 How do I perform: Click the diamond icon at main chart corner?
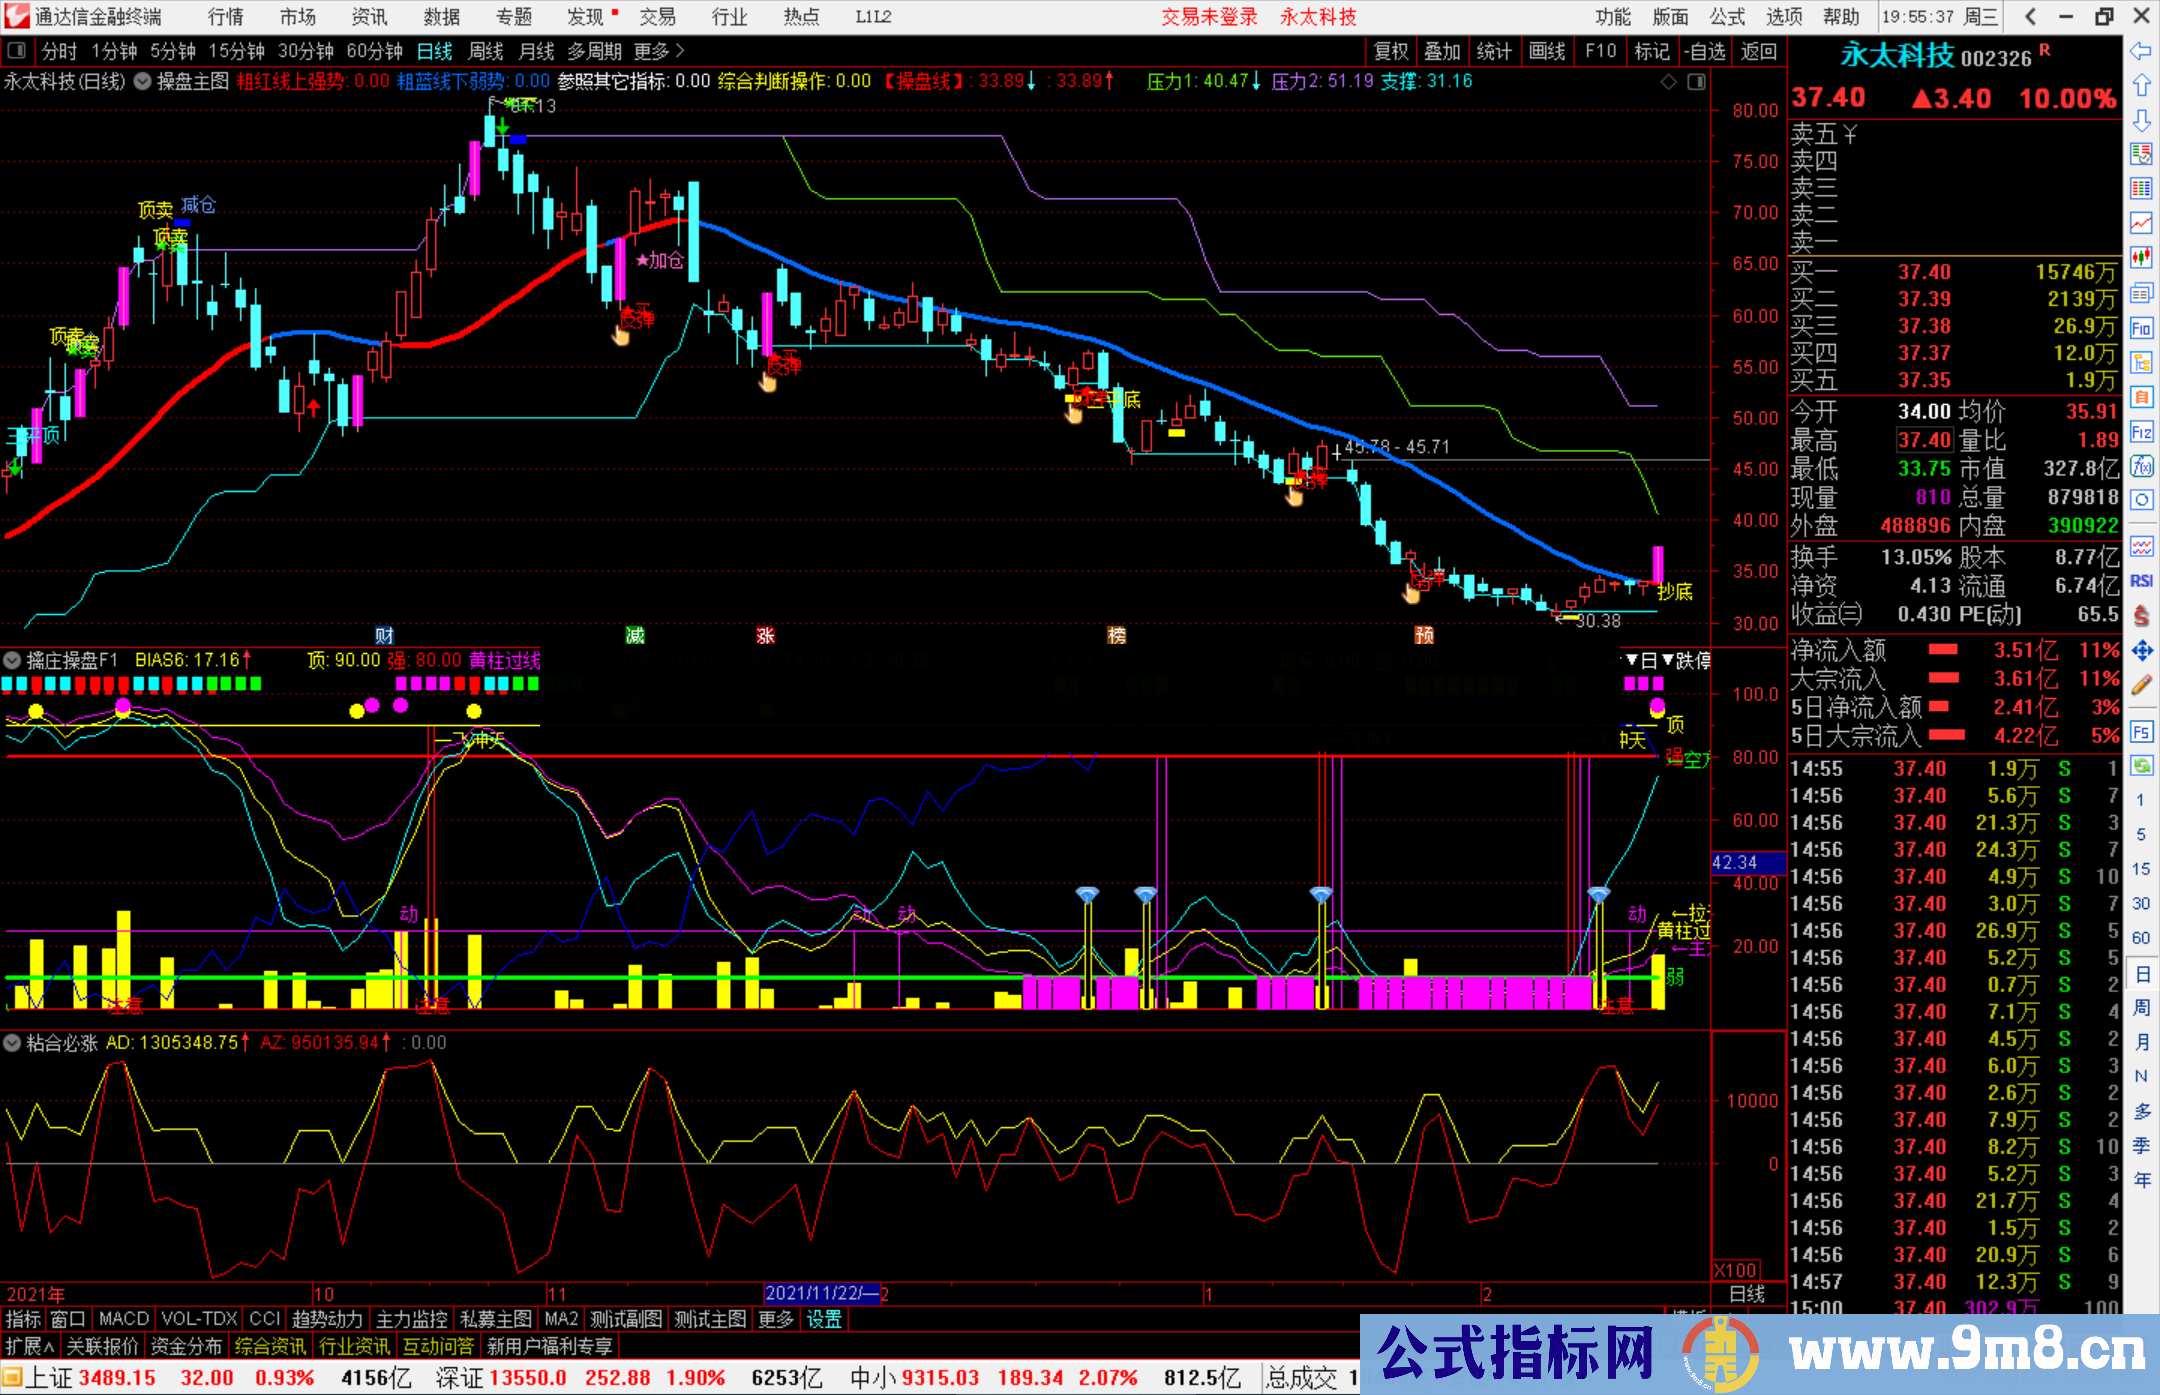coord(1668,82)
